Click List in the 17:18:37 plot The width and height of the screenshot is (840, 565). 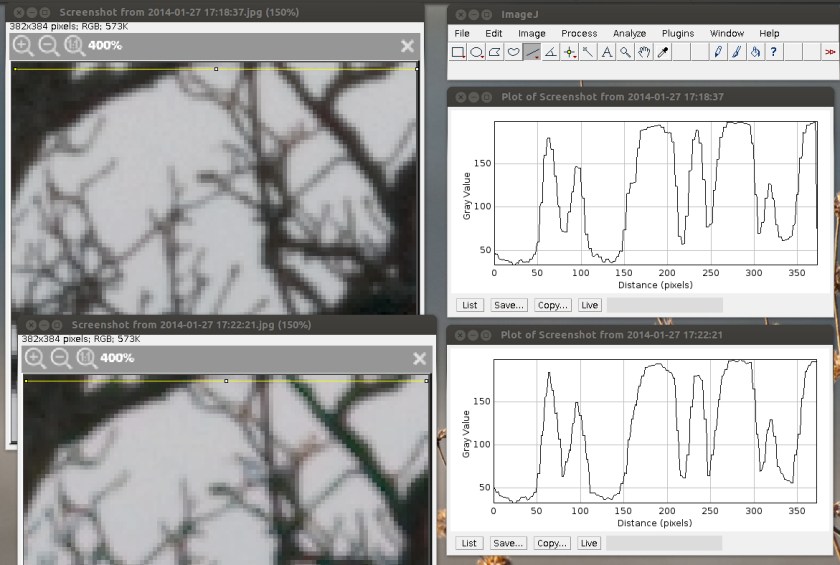pyautogui.click(x=468, y=305)
